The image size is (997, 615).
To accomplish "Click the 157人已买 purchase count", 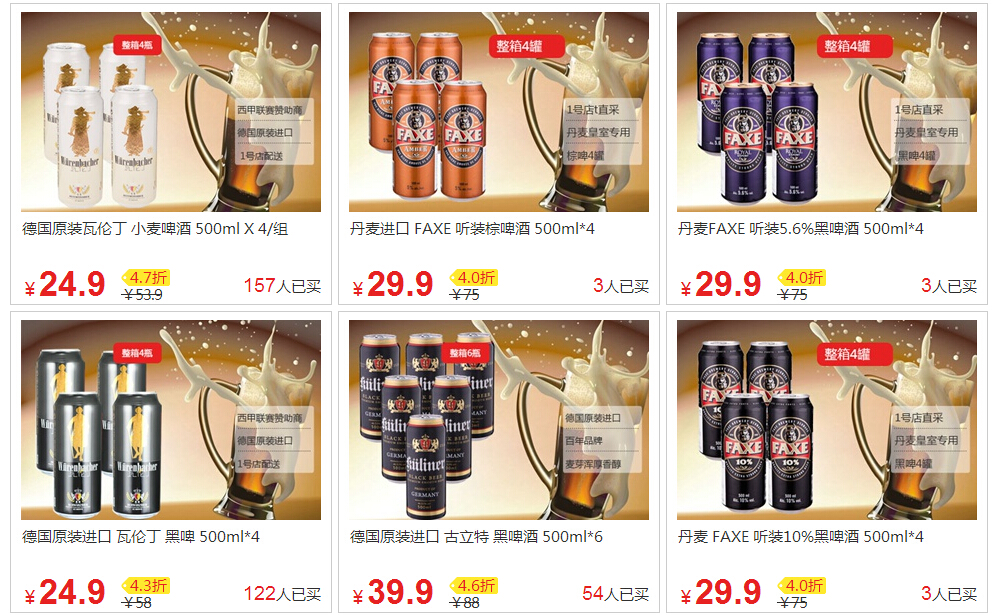I will point(282,286).
